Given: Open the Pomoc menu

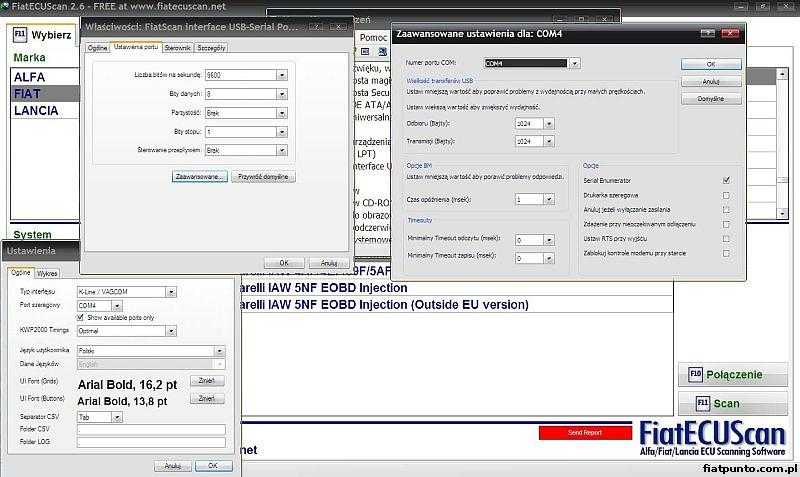Looking at the screenshot, I should [373, 38].
